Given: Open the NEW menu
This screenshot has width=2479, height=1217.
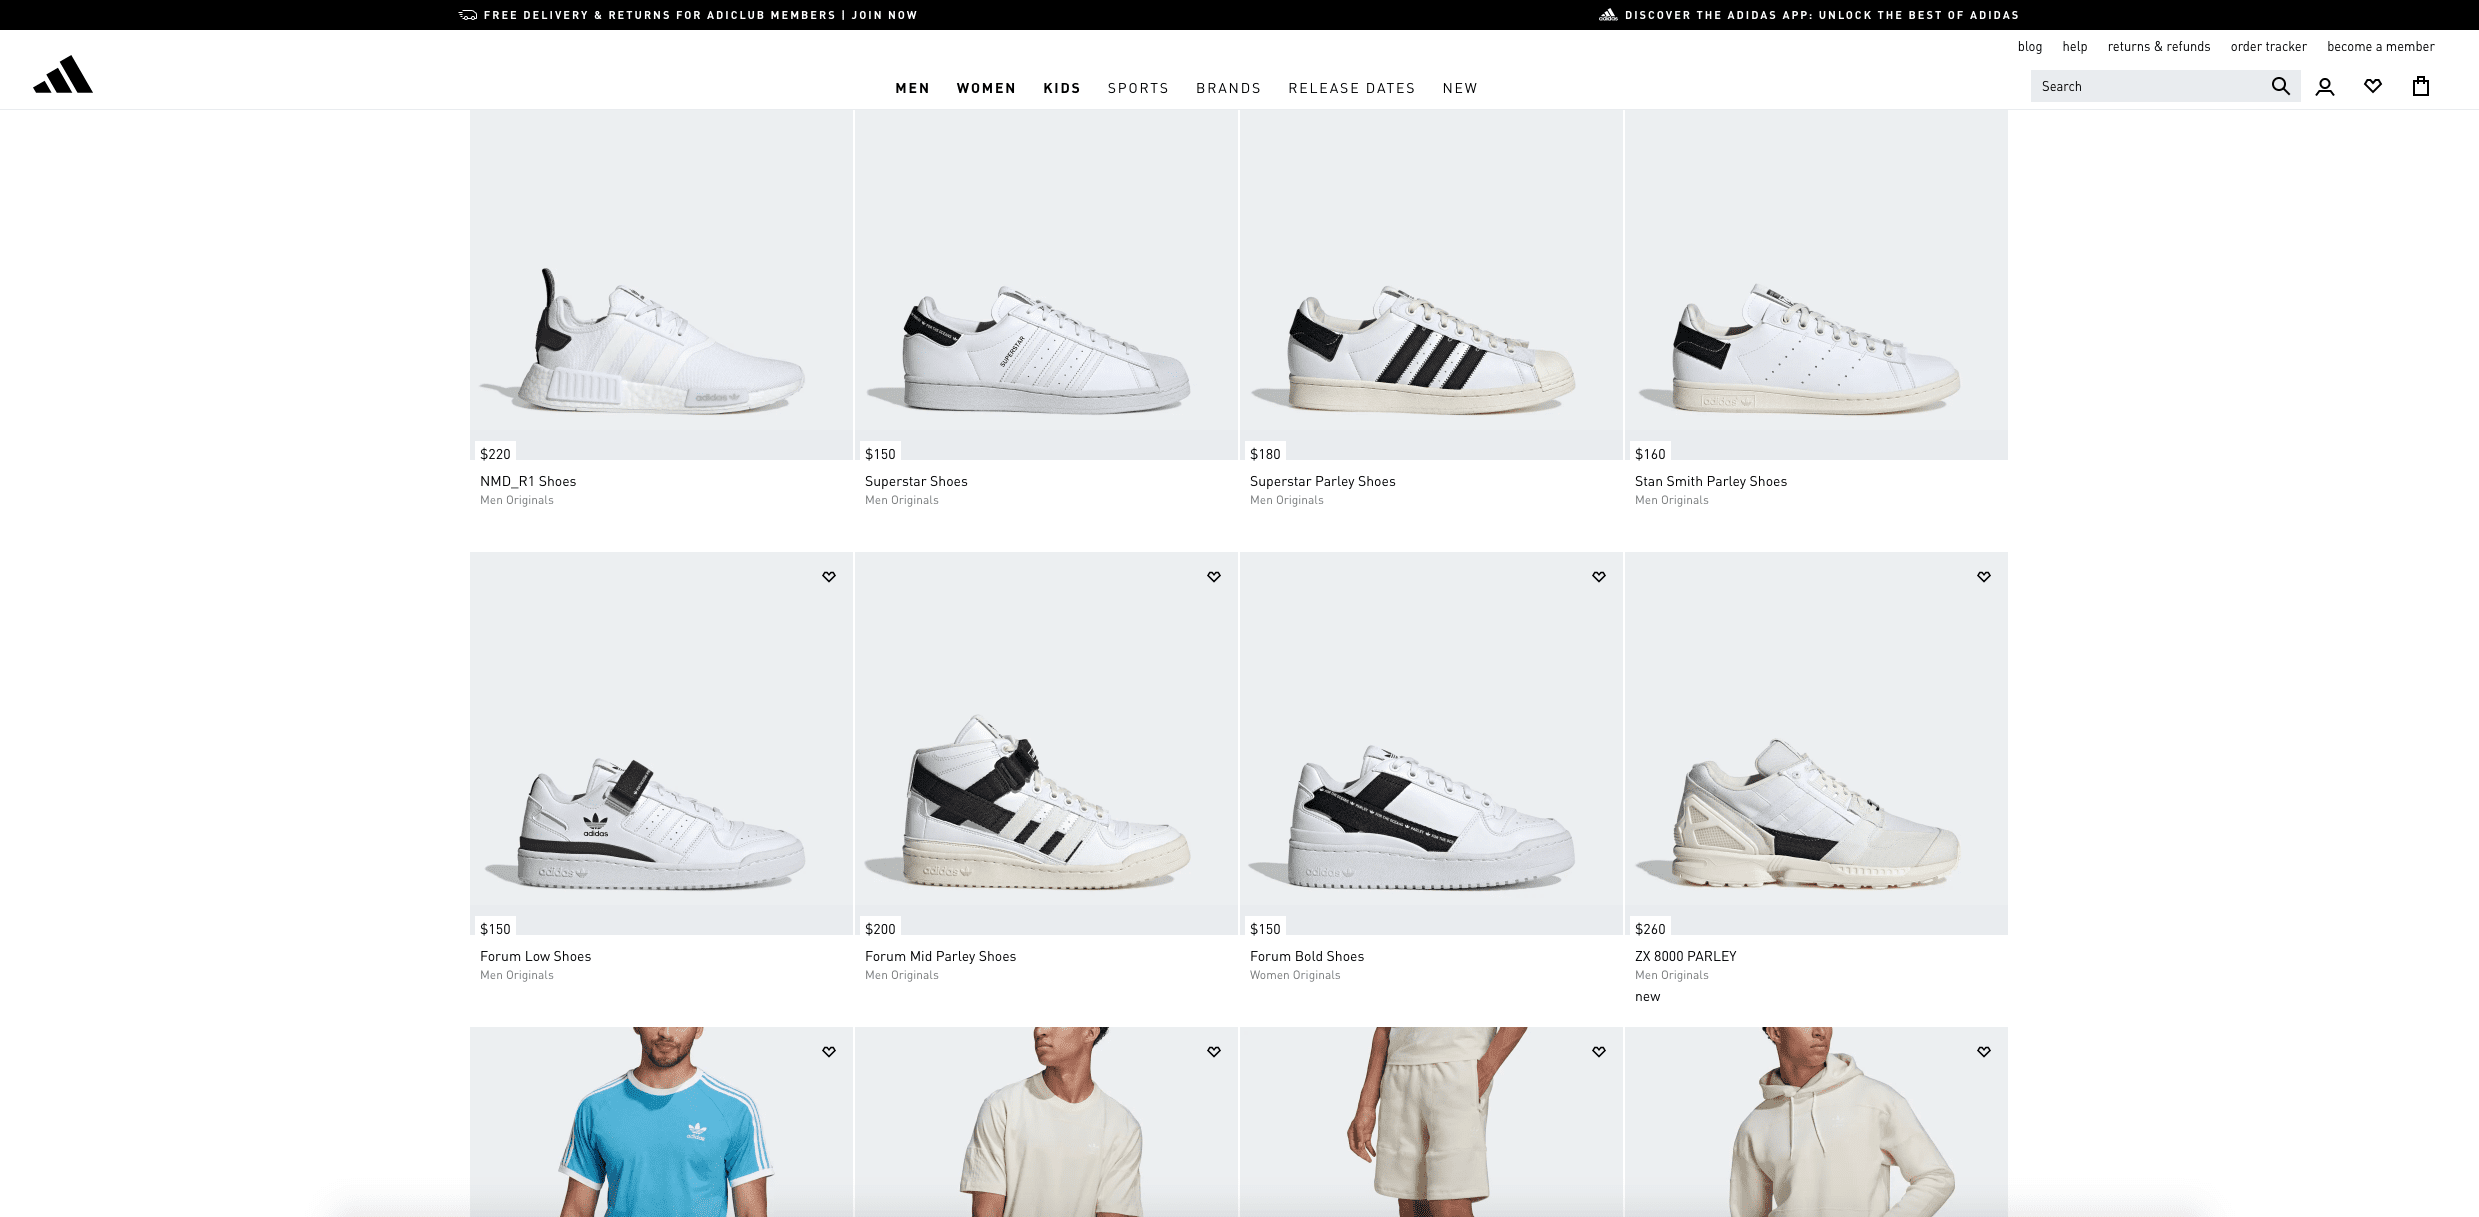Looking at the screenshot, I should [1460, 88].
